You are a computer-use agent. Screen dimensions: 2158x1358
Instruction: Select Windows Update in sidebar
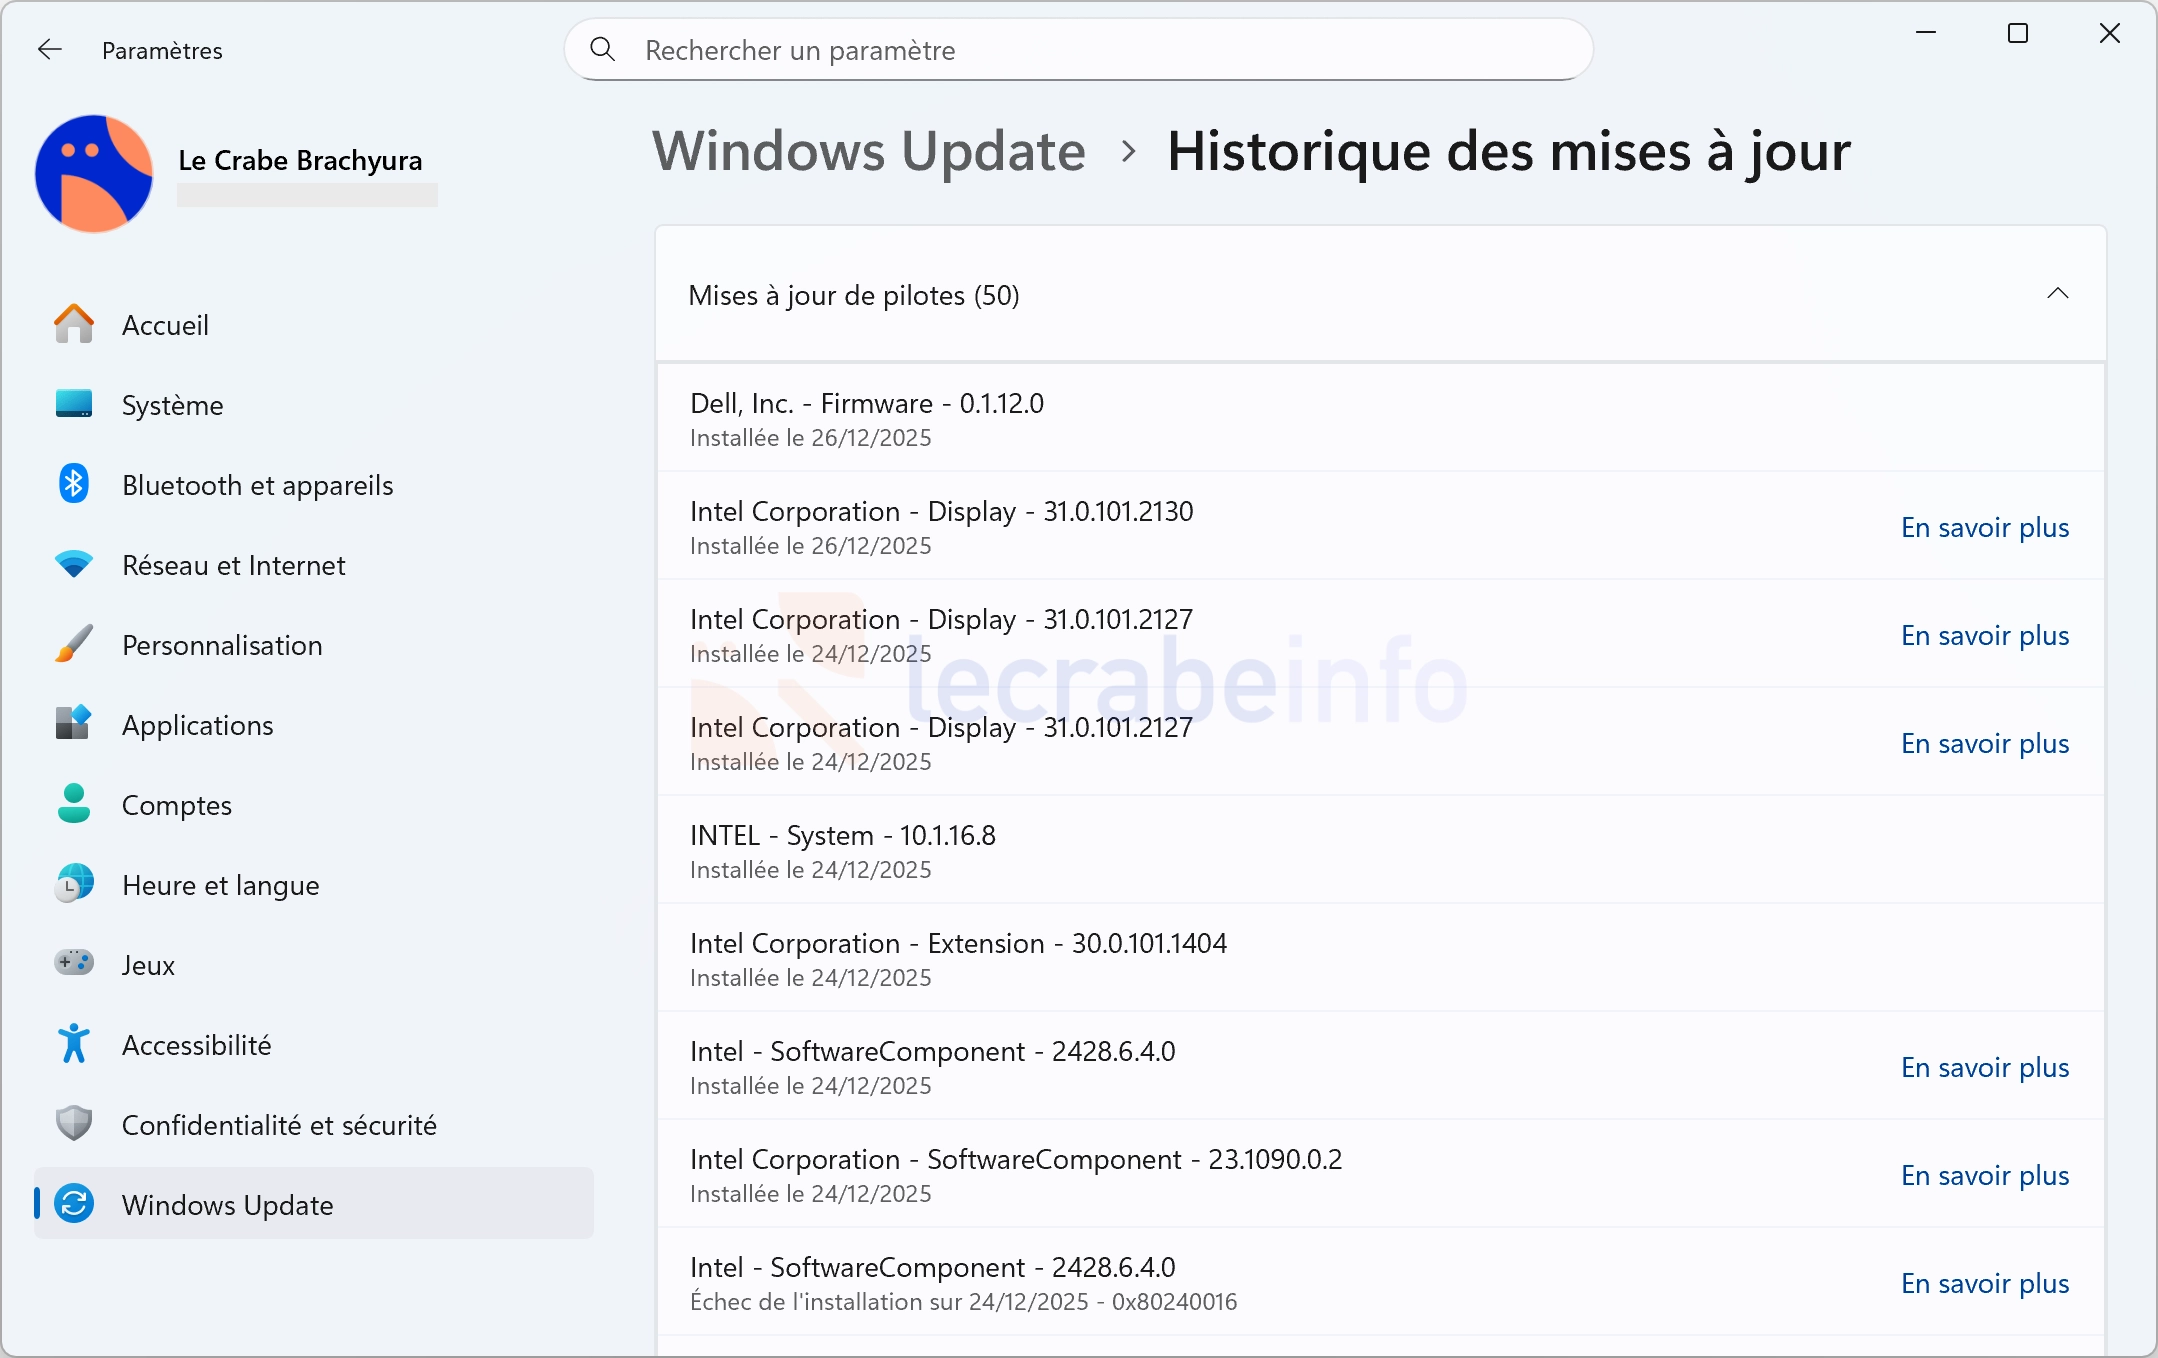[227, 1205]
